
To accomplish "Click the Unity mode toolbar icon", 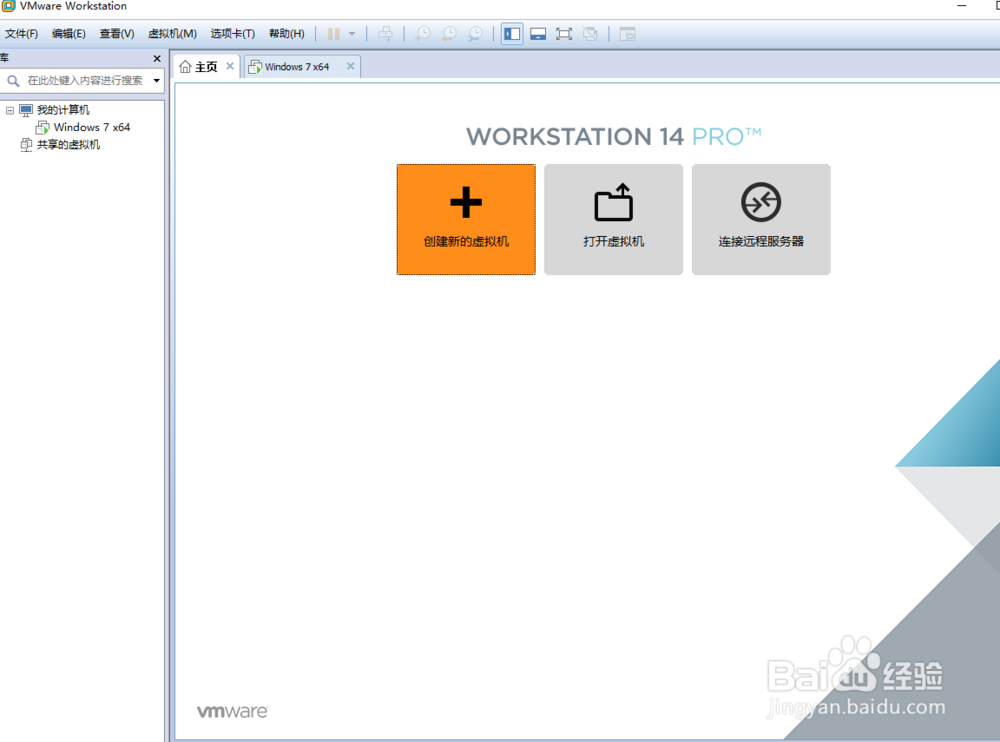I will (591, 34).
